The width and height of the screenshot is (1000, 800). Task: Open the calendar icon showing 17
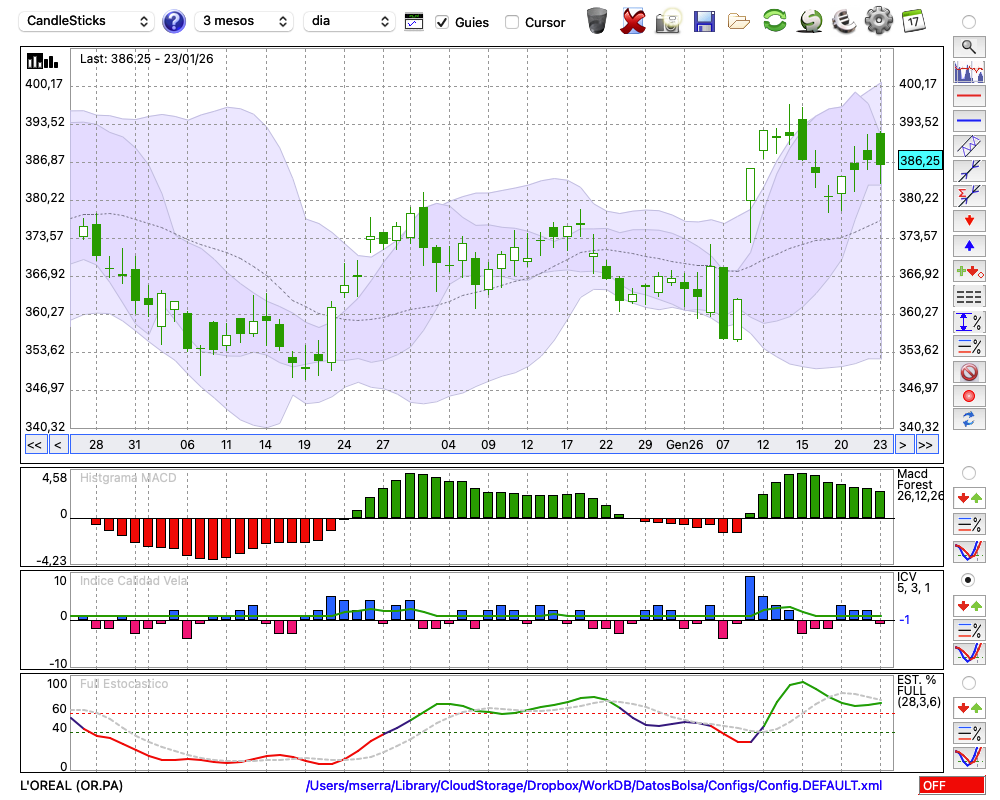pyautogui.click(x=912, y=20)
